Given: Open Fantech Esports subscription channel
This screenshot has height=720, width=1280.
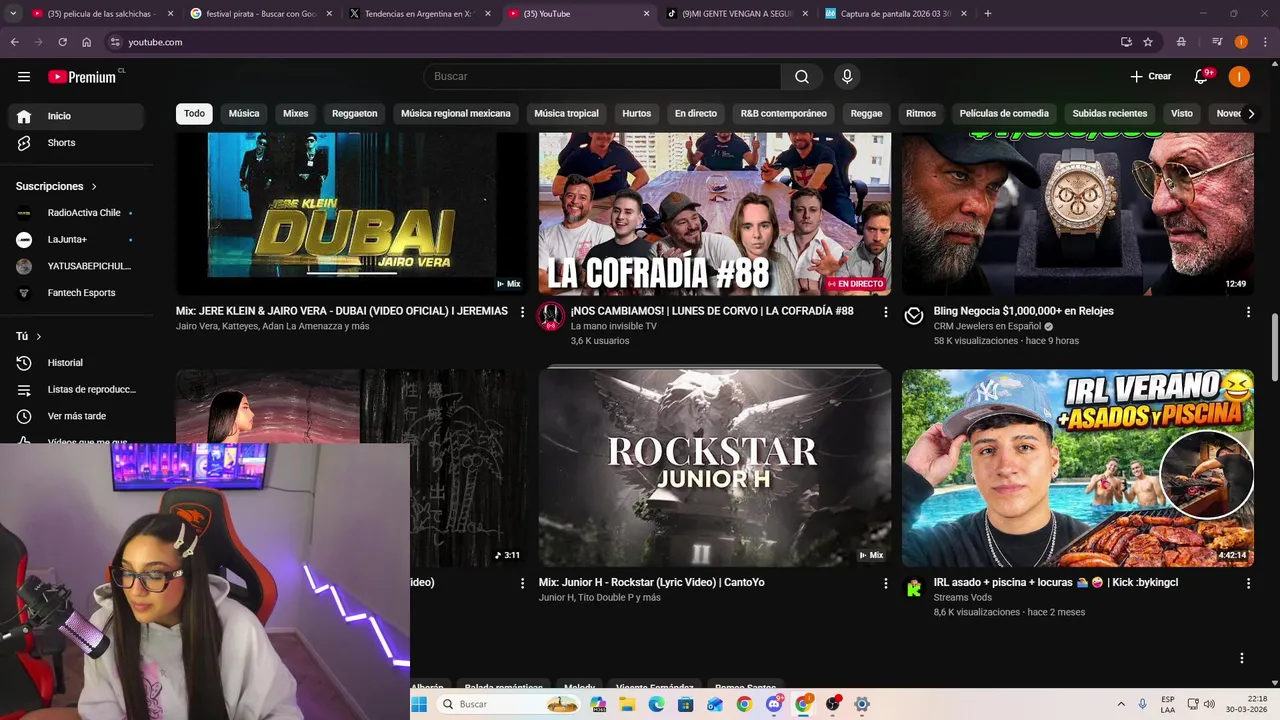Looking at the screenshot, I should tap(75, 293).
